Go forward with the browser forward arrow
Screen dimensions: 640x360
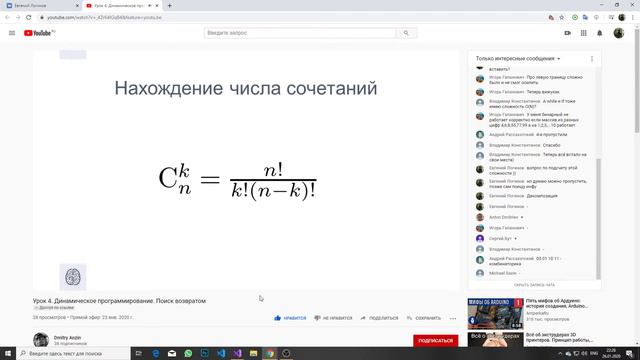(x=18, y=18)
